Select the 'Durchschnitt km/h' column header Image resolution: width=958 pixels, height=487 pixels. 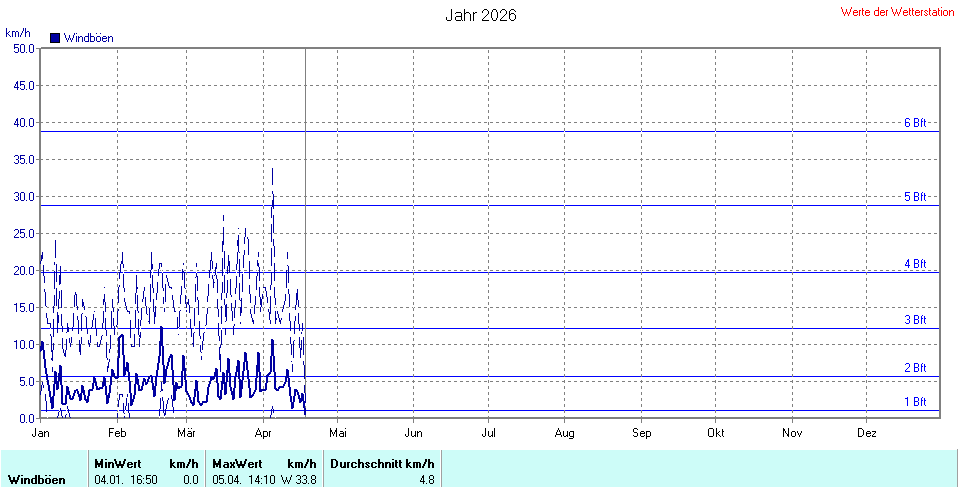[x=382, y=464]
